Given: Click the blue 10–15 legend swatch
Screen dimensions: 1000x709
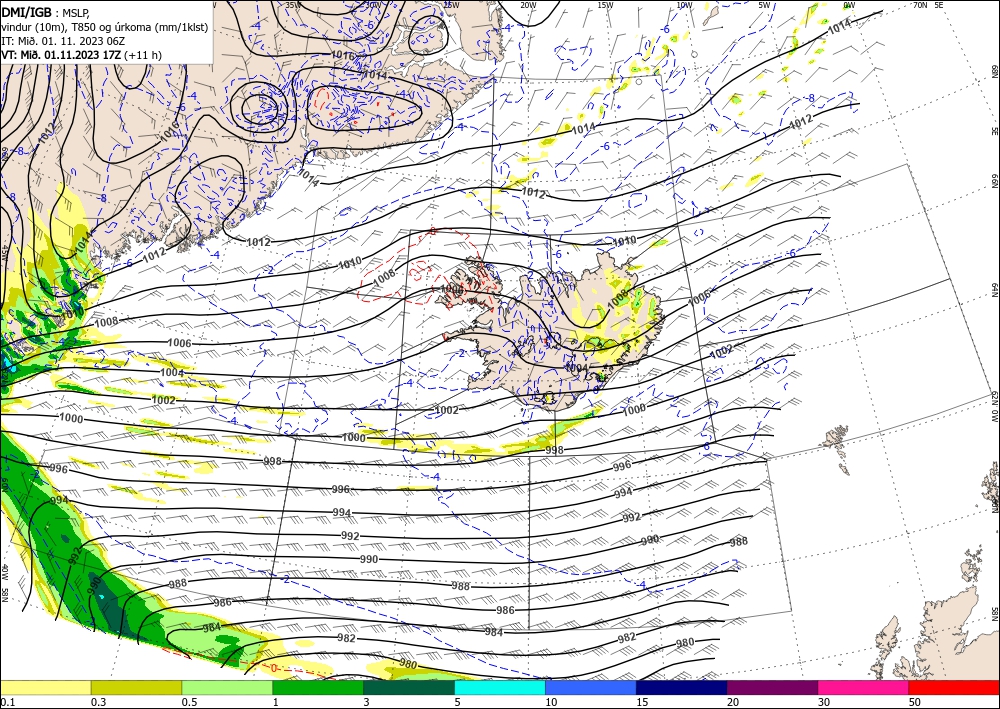Looking at the screenshot, I should pyautogui.click(x=591, y=687).
